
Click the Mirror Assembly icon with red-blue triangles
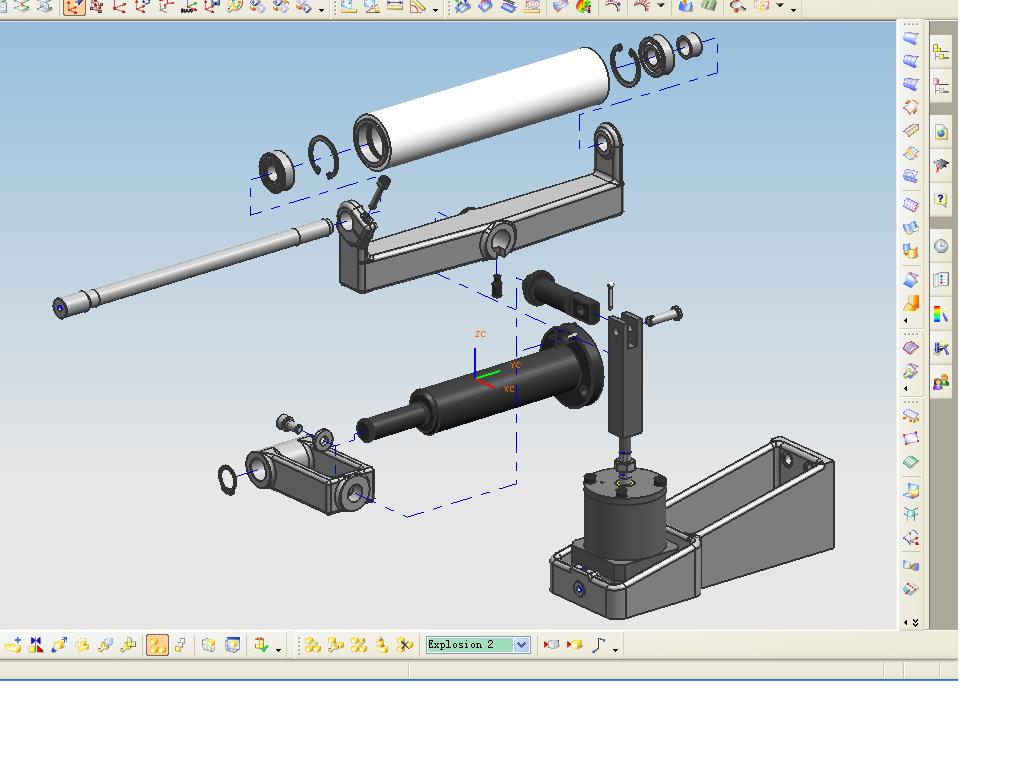coord(37,645)
